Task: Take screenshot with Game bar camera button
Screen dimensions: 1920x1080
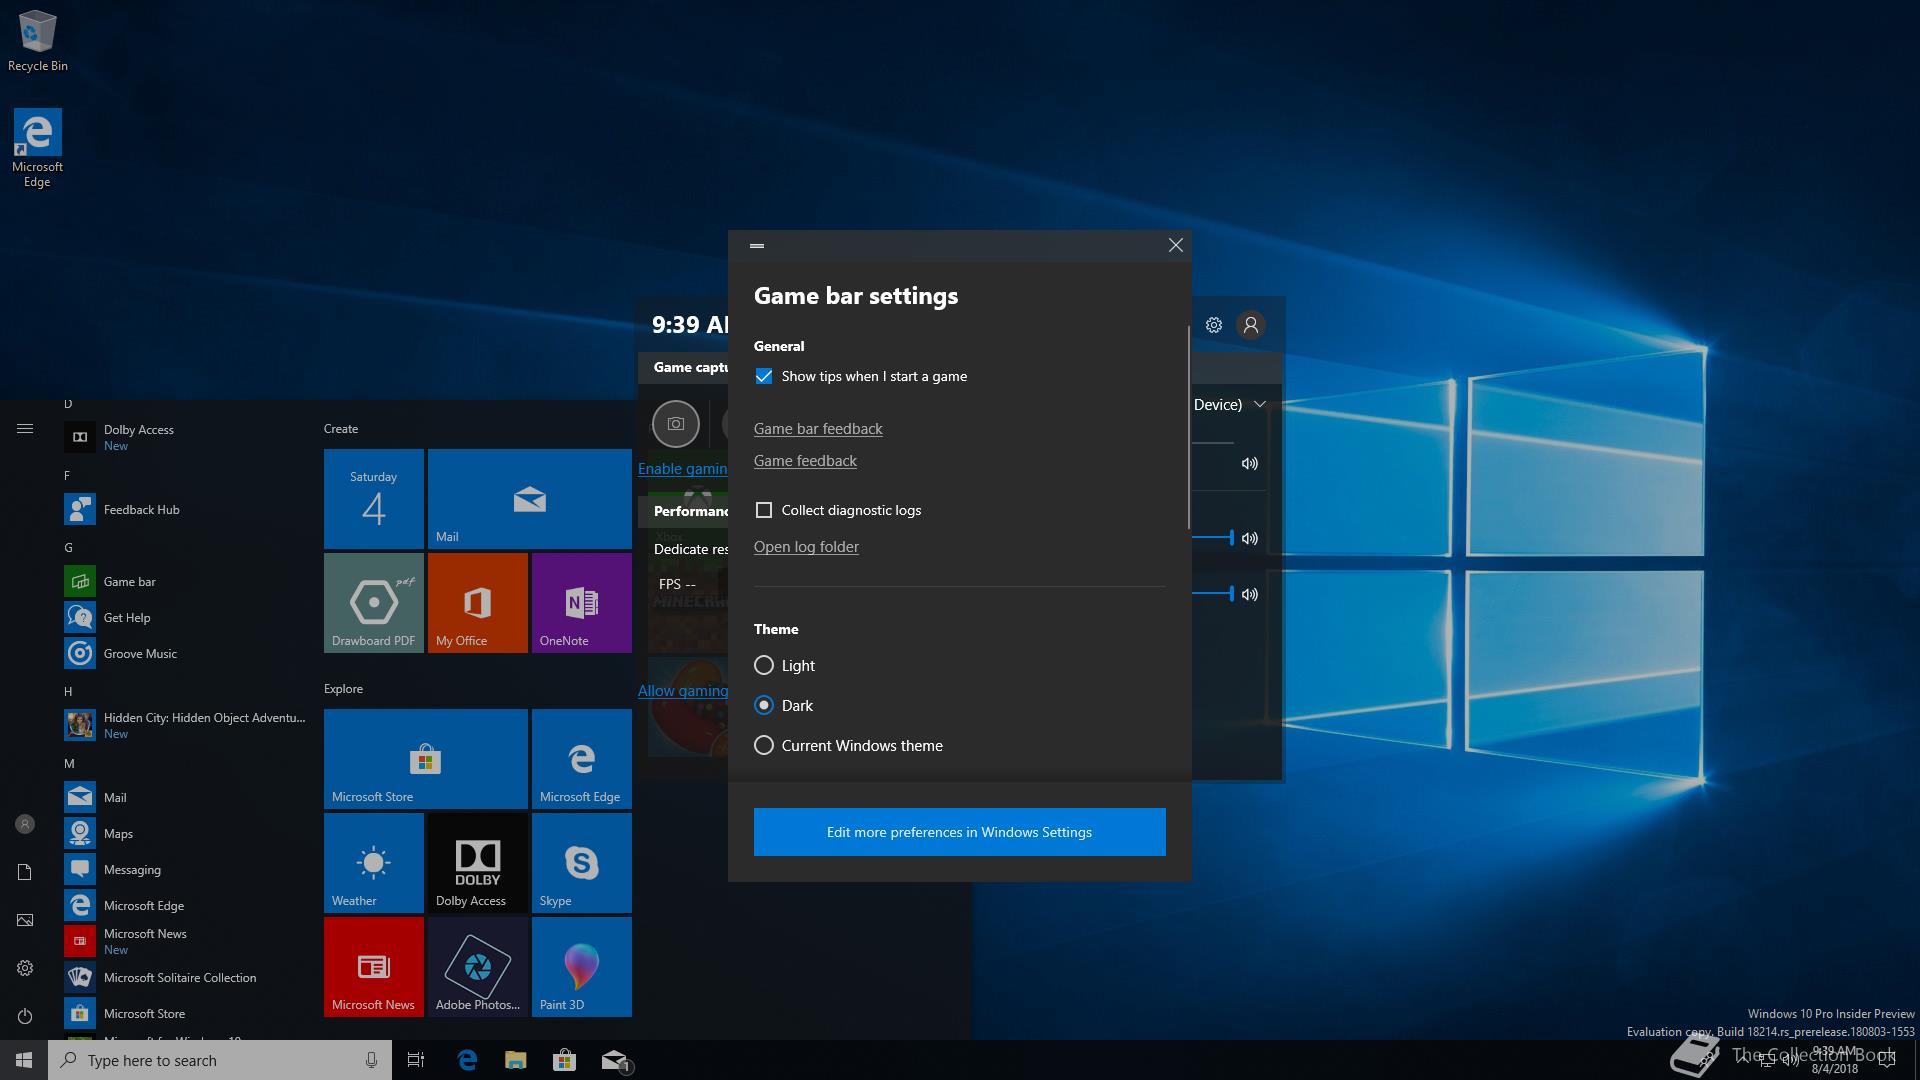Action: click(x=676, y=424)
